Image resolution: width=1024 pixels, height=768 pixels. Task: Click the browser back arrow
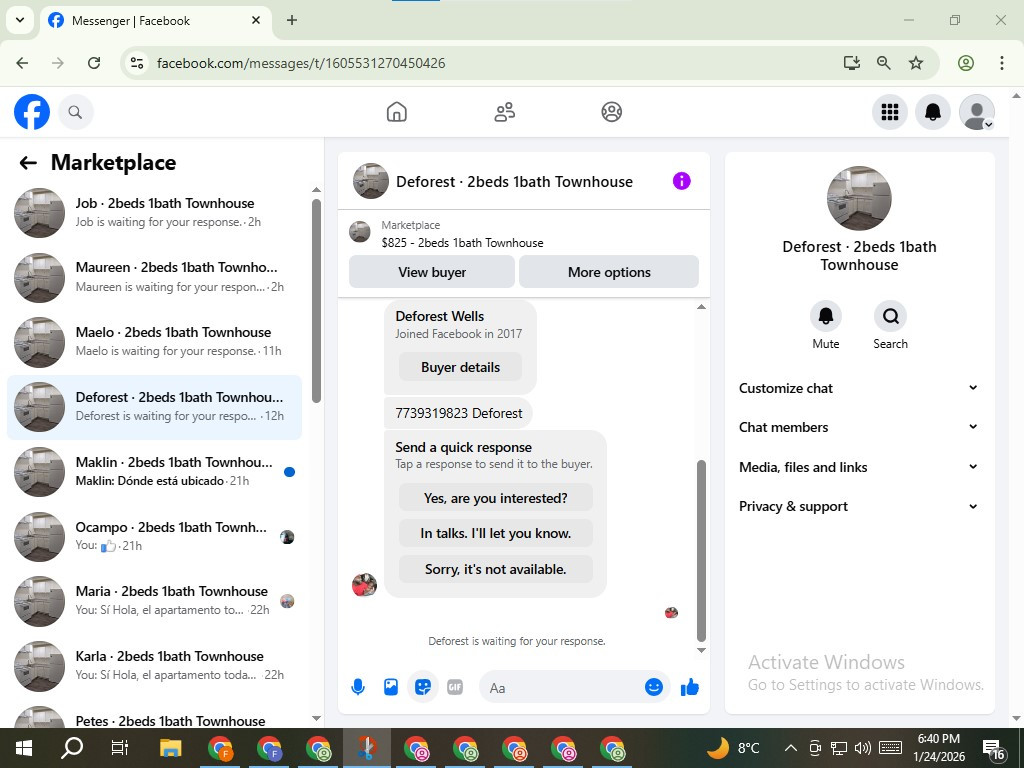[x=22, y=63]
